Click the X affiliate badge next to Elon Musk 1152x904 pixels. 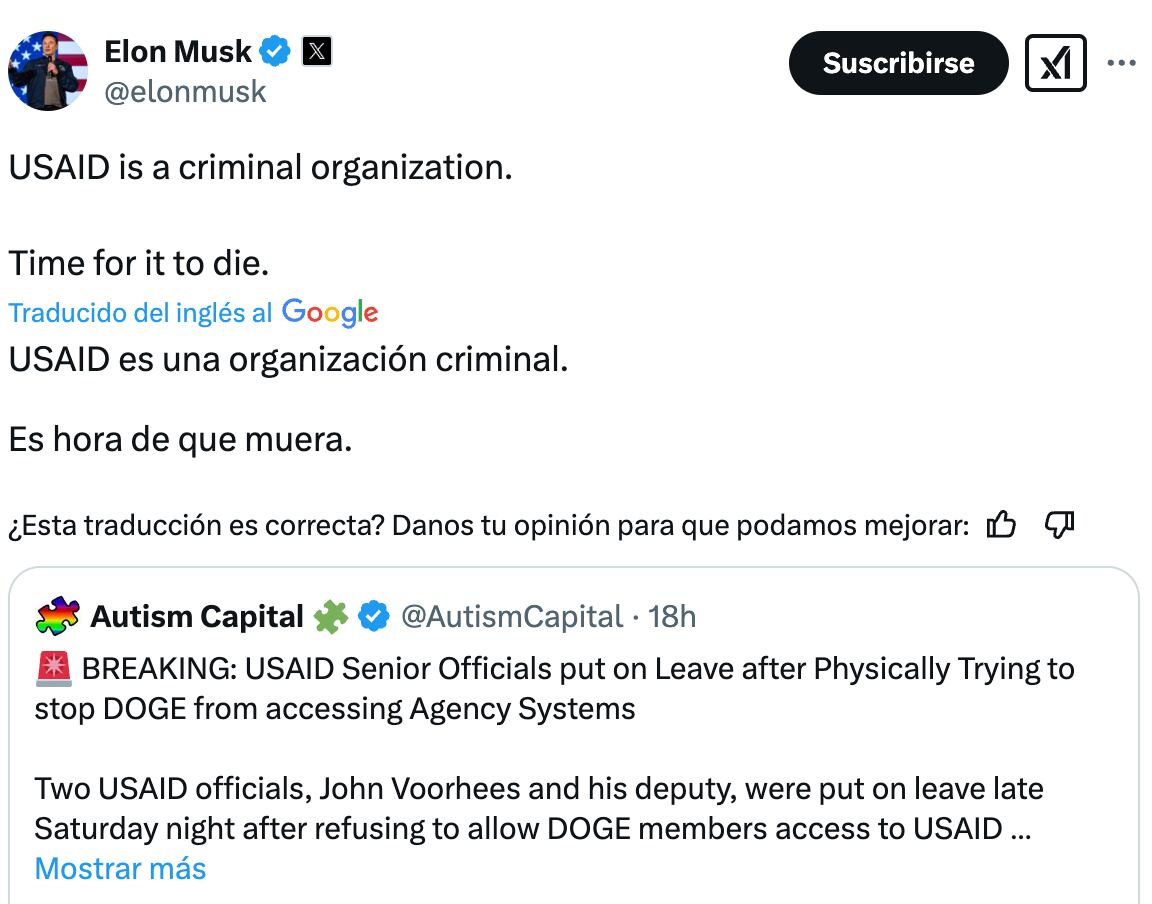[x=317, y=51]
